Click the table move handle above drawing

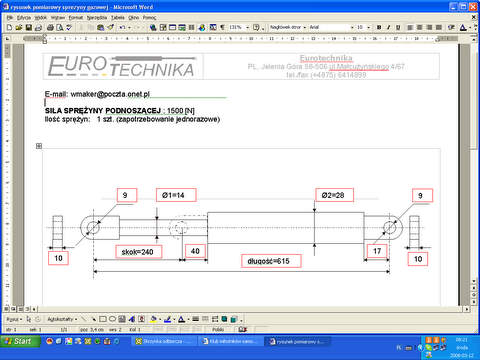tap(39, 146)
